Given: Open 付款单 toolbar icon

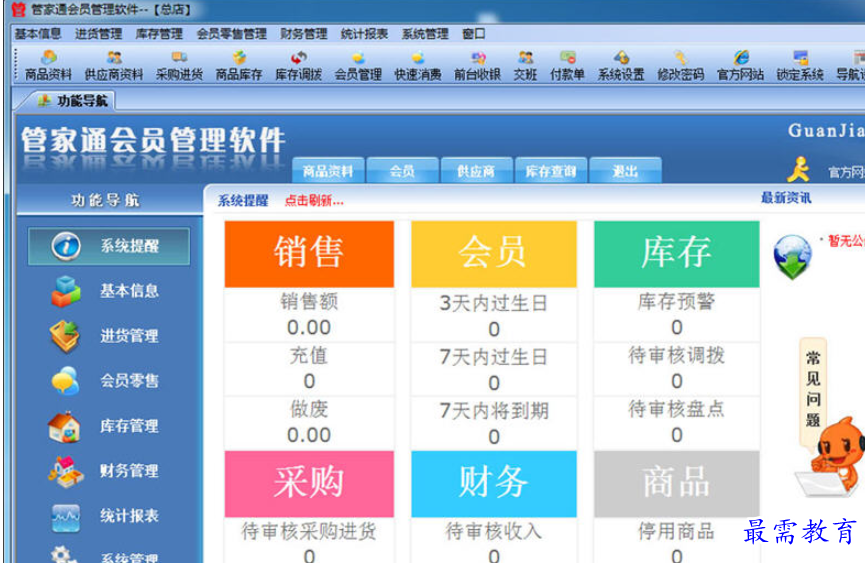Looking at the screenshot, I should (x=567, y=65).
